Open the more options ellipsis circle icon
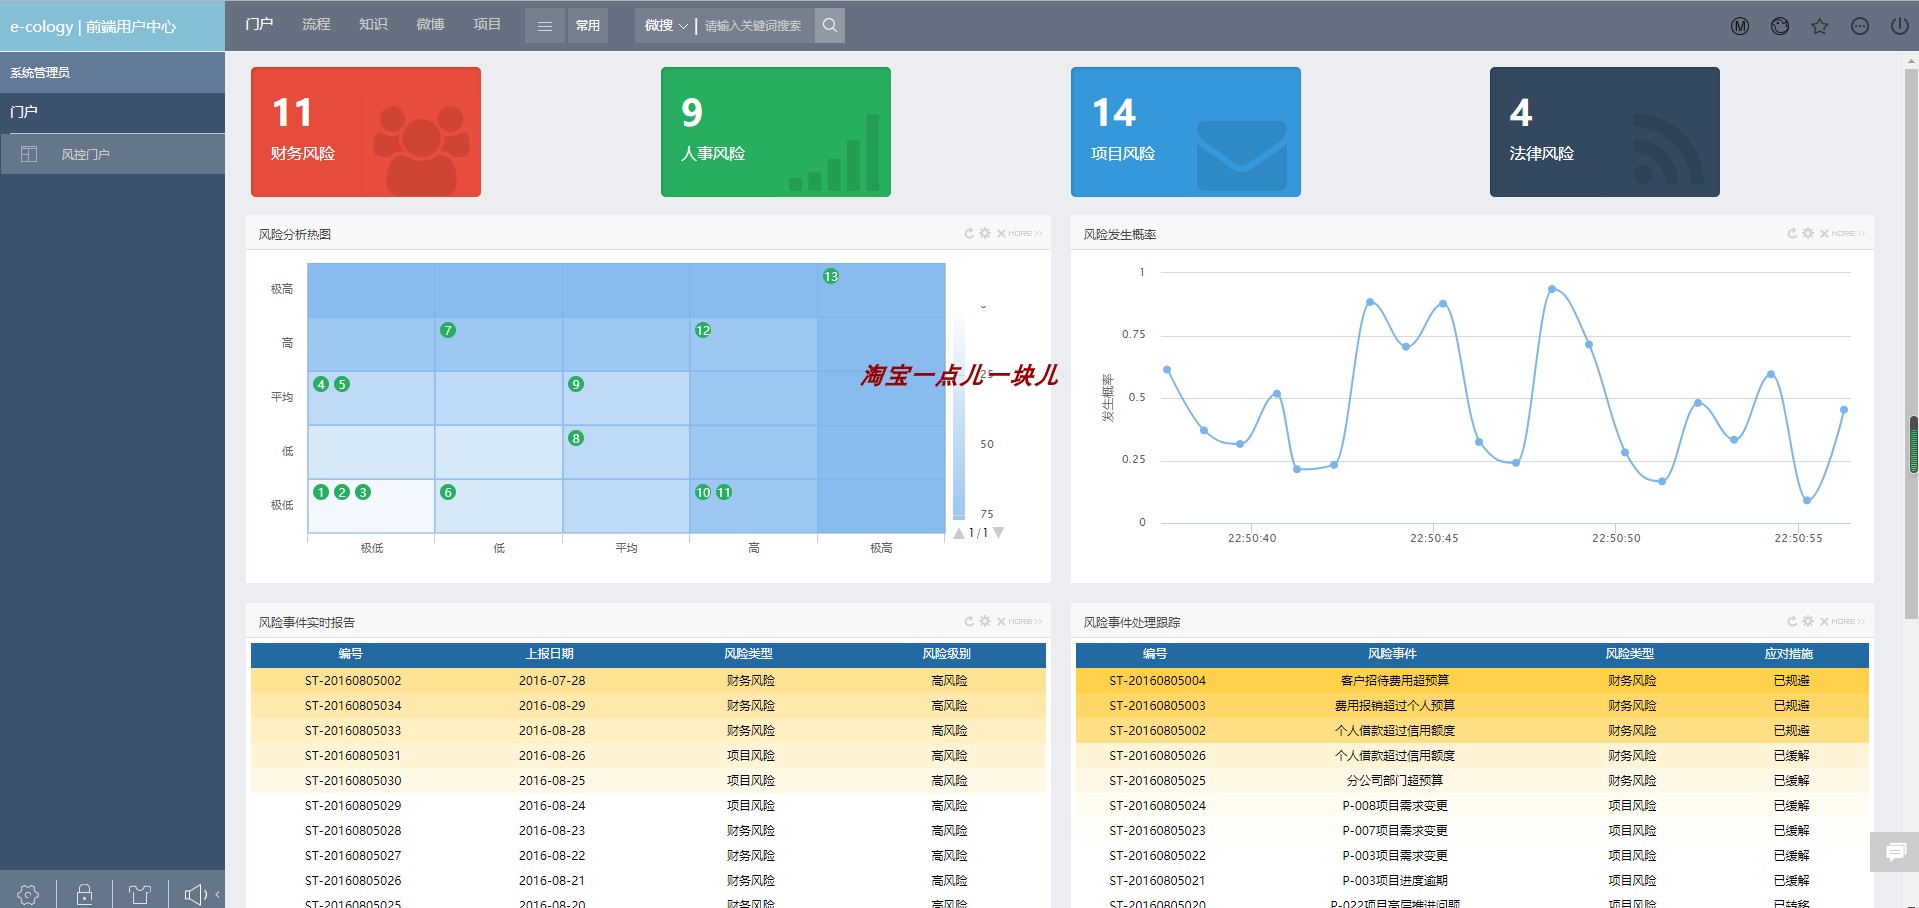Image resolution: width=1919 pixels, height=908 pixels. tap(1860, 26)
